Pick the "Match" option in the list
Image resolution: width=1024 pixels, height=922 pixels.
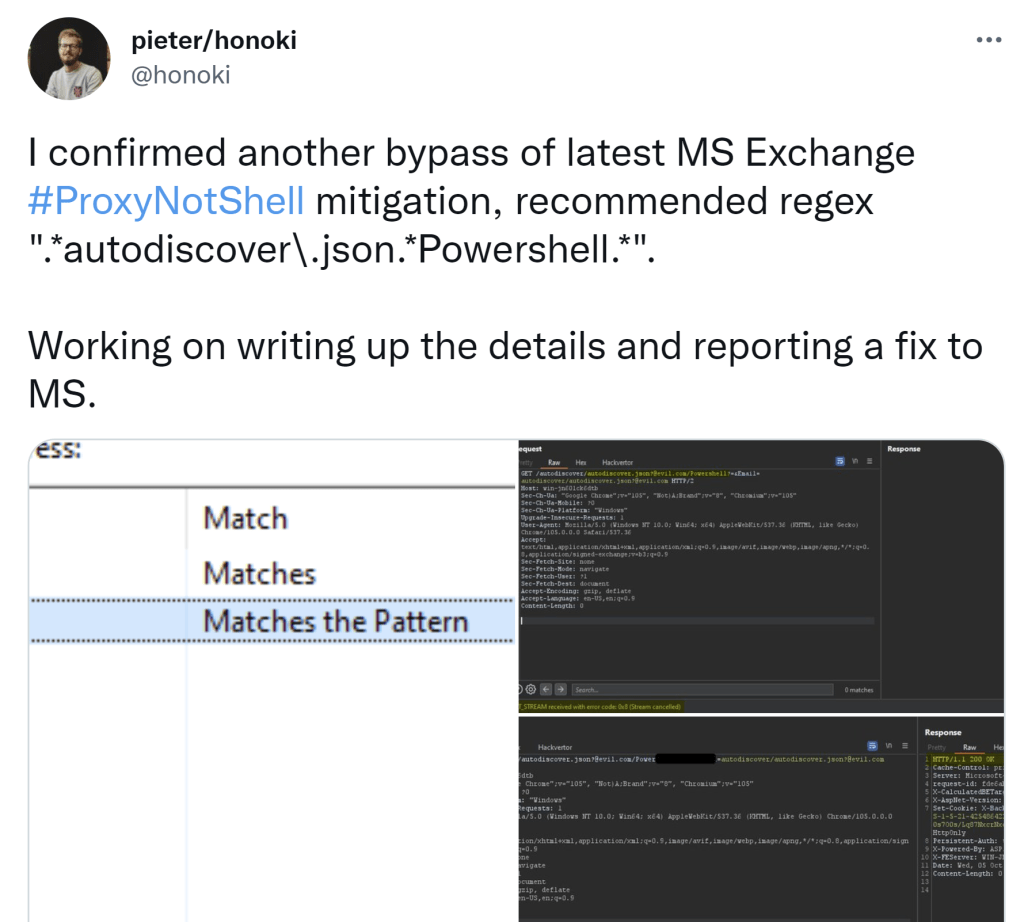tap(245, 519)
